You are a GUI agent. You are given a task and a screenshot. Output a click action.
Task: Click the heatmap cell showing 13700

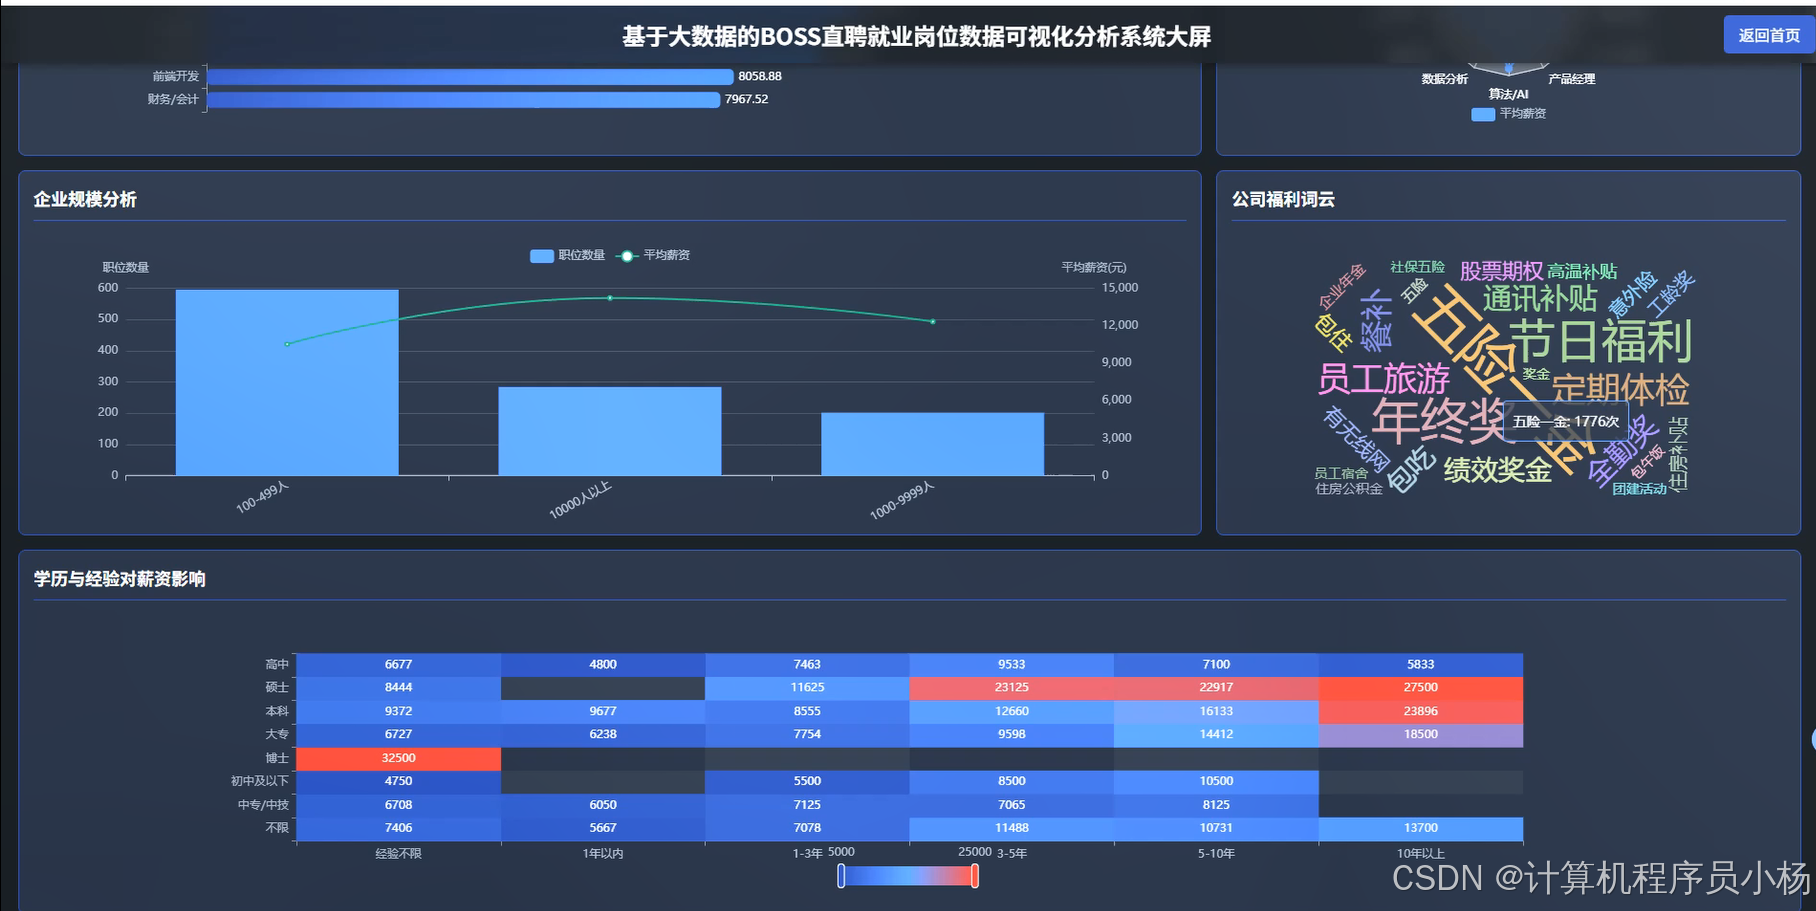pos(1420,829)
